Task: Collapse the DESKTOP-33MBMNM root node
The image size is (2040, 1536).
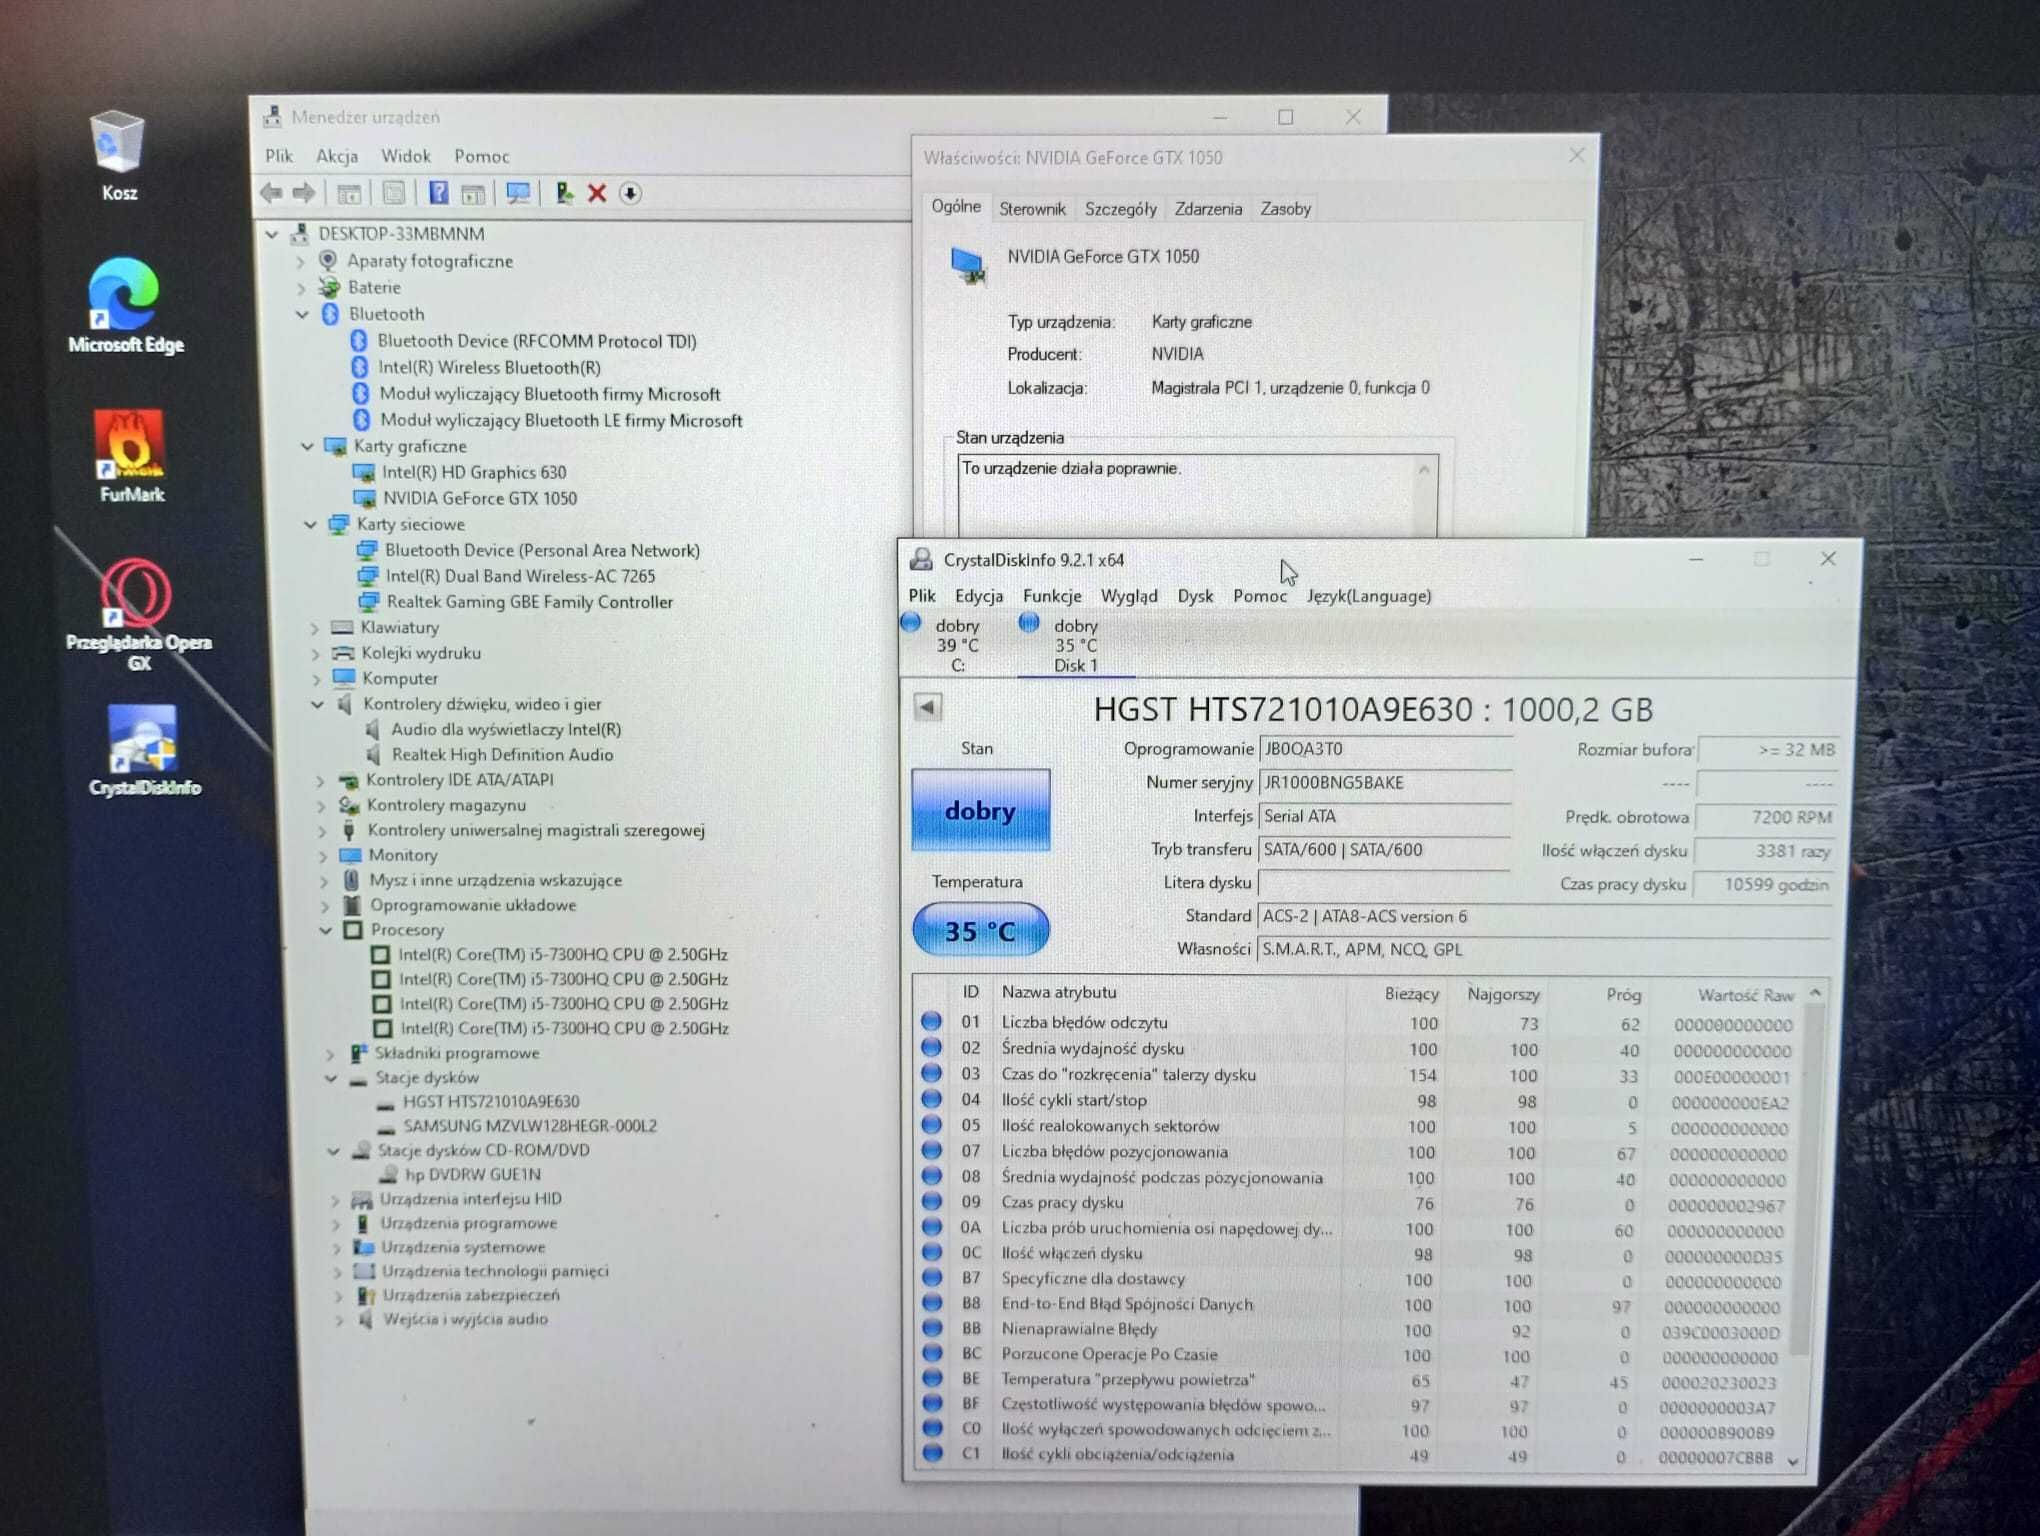Action: pyautogui.click(x=272, y=234)
